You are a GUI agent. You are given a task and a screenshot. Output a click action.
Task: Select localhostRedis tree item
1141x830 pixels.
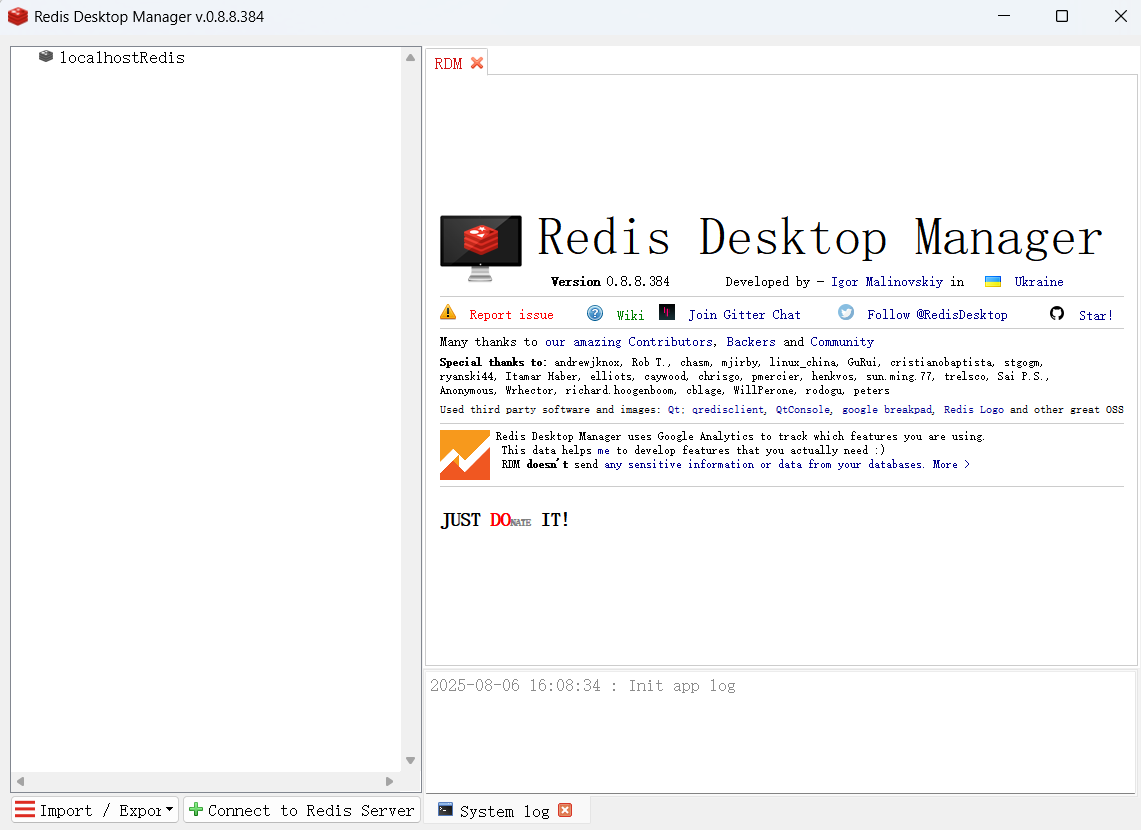pos(122,57)
